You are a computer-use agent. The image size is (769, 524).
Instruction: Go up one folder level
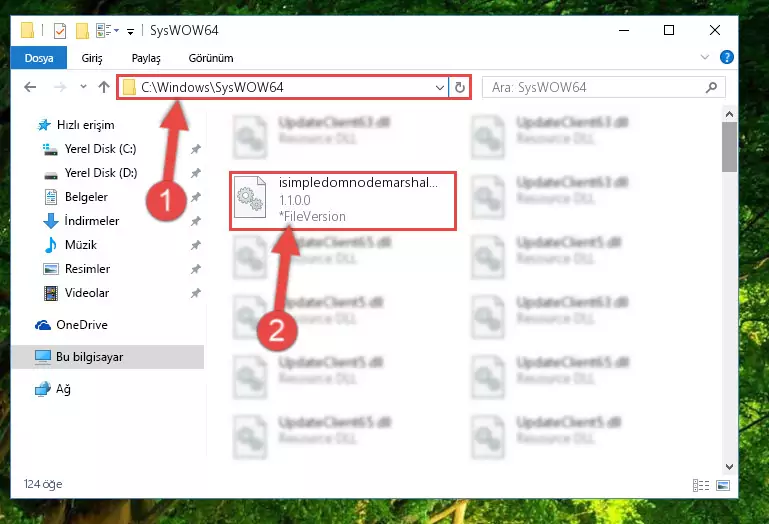pos(103,87)
